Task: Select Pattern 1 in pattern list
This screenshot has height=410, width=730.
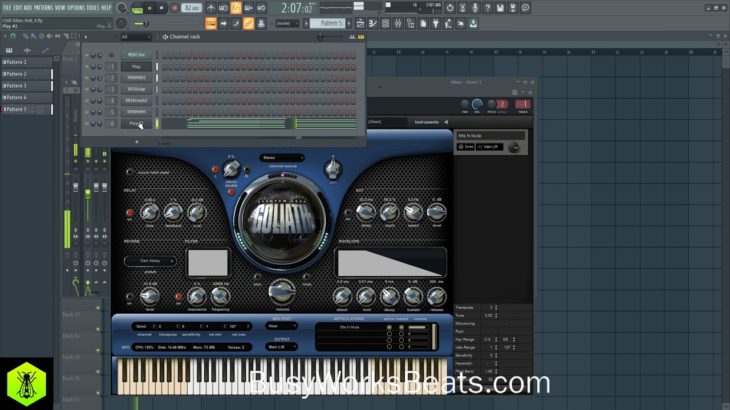Action: coord(27,62)
